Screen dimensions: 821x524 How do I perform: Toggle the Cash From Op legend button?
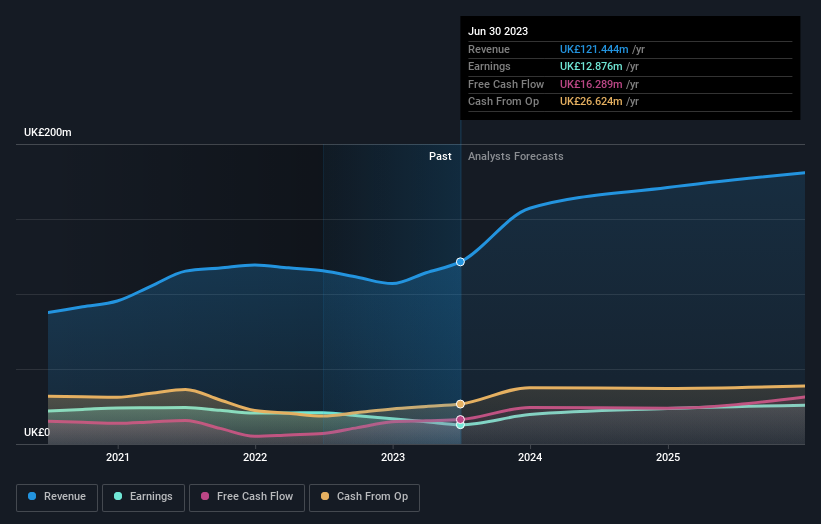tap(364, 497)
